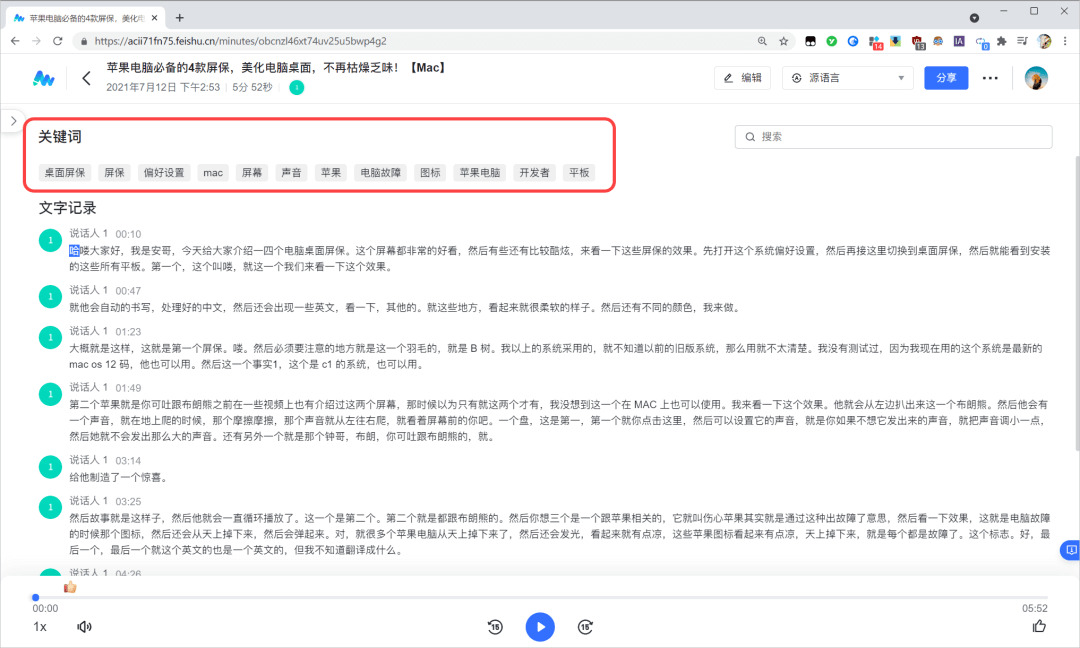Go back using the page back arrow
Viewport: 1080px width, 648px height.
86,78
